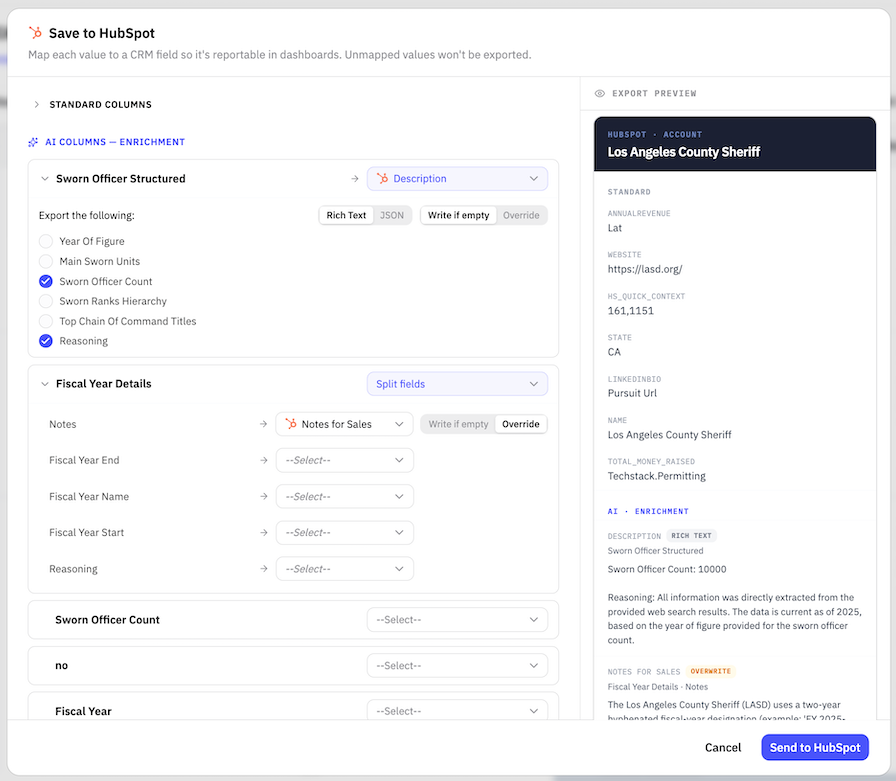Image resolution: width=896 pixels, height=781 pixels.
Task: Expand the Standard Columns section
Action: (37, 105)
